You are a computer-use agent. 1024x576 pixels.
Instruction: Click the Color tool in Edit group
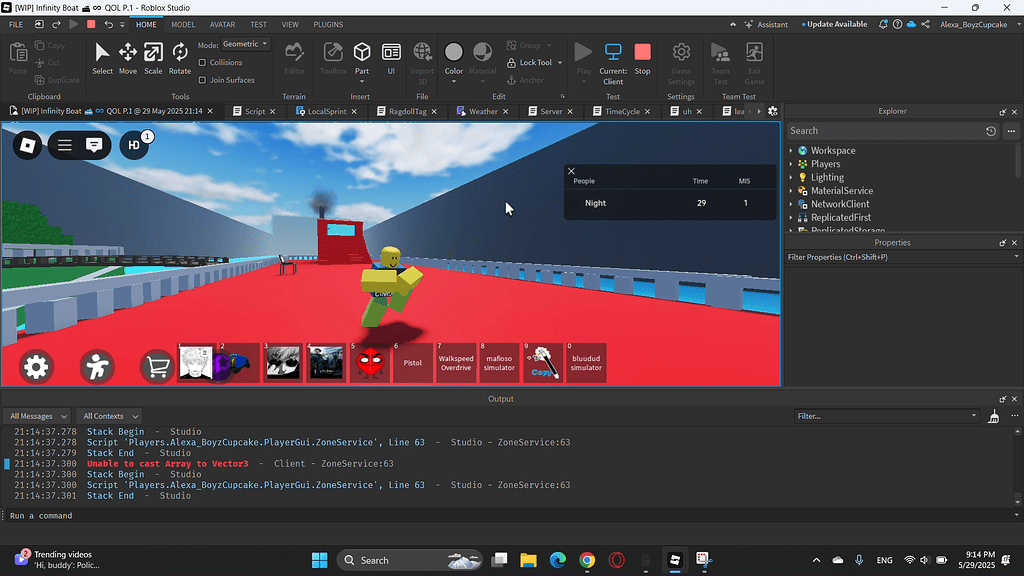click(x=453, y=59)
